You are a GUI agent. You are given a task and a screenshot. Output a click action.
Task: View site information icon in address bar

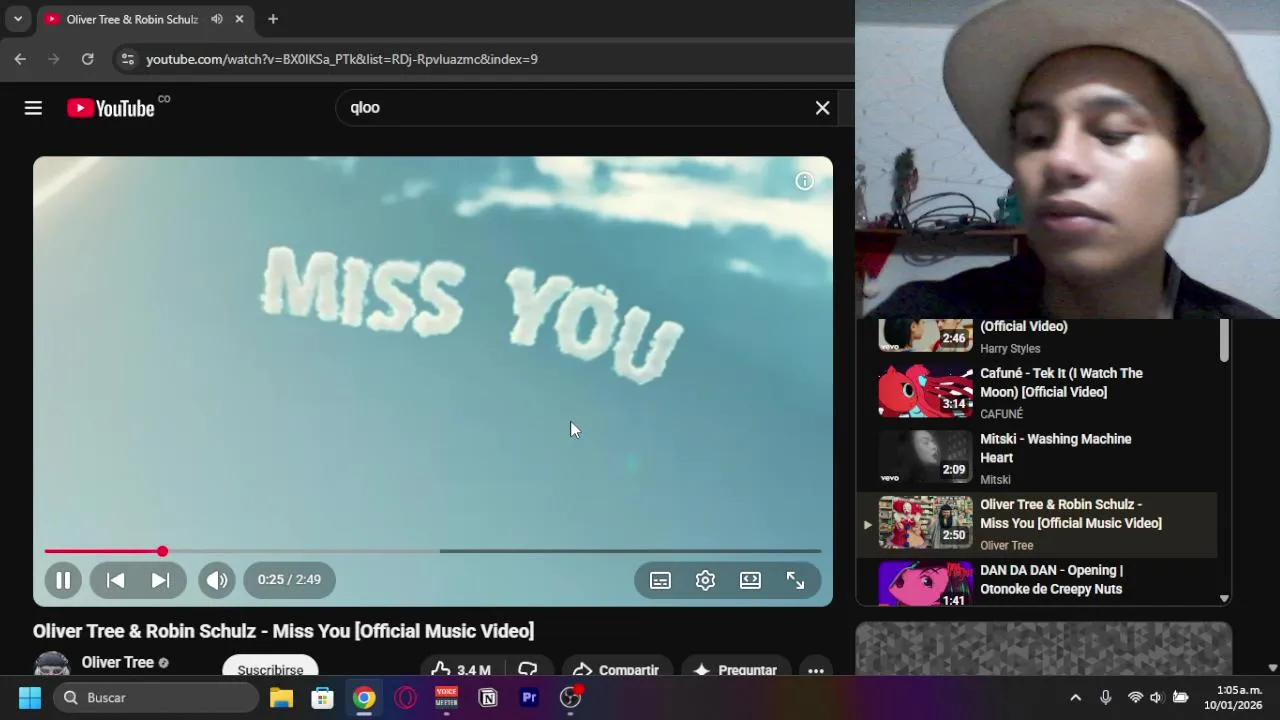[127, 59]
